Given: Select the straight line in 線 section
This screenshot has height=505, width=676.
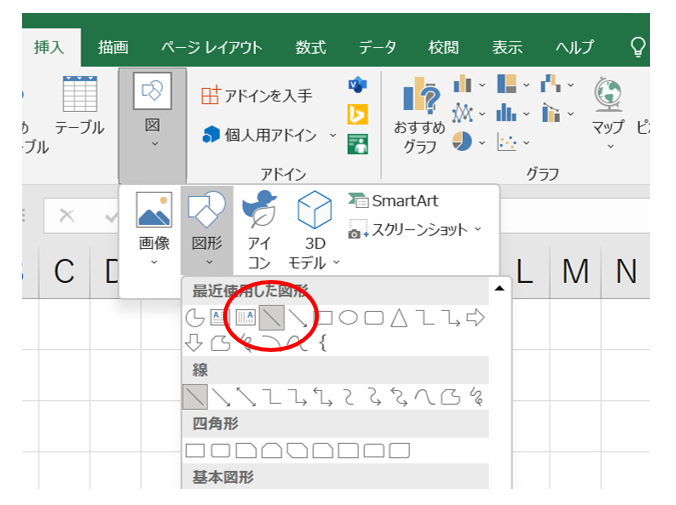Looking at the screenshot, I should pyautogui.click(x=195, y=397).
